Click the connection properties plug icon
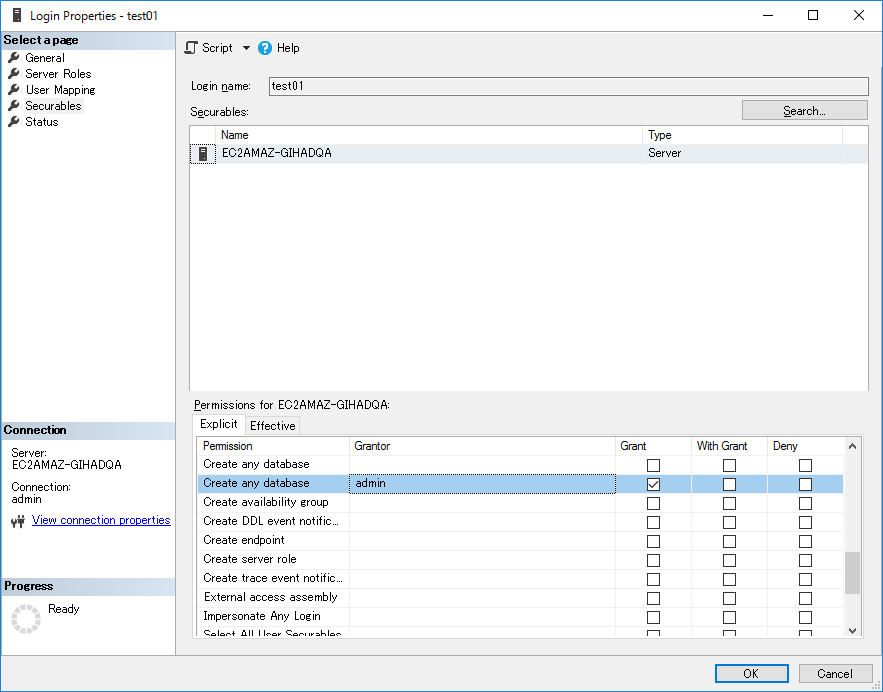The width and height of the screenshot is (883, 692). tap(17, 521)
